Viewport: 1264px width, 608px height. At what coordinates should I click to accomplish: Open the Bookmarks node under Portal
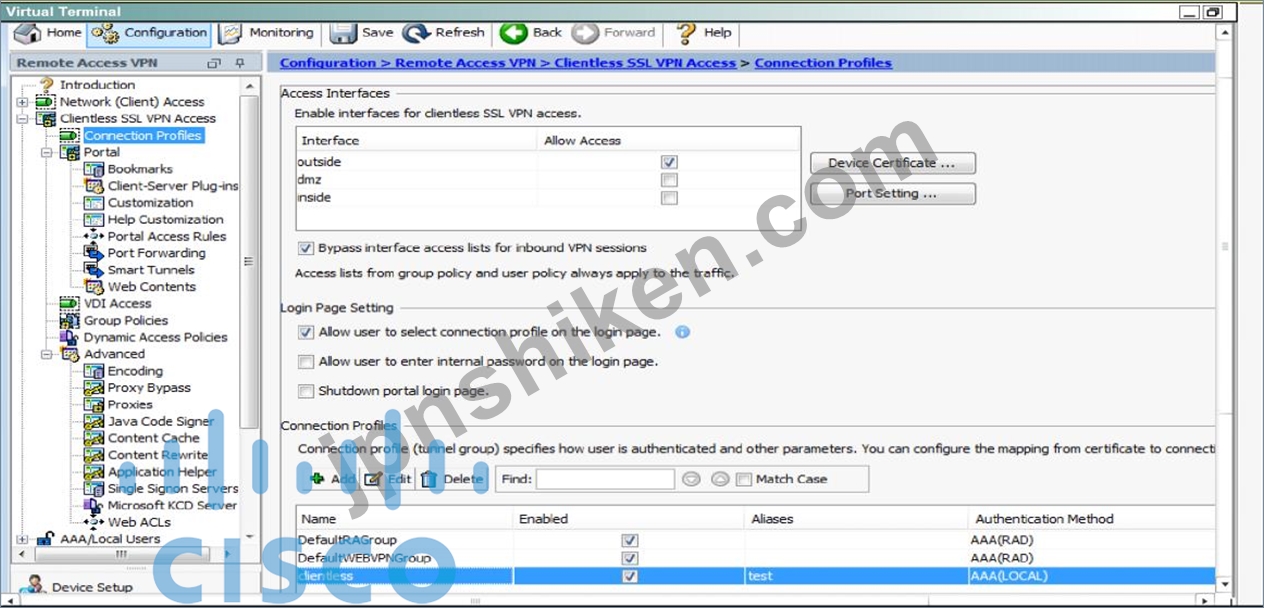[140, 169]
